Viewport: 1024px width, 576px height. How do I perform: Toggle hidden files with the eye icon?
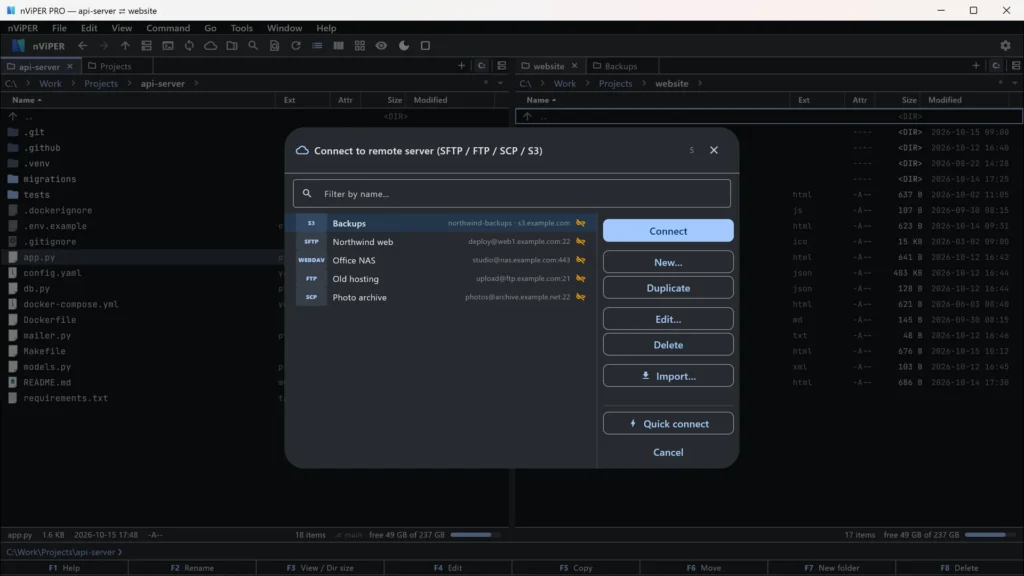click(381, 46)
